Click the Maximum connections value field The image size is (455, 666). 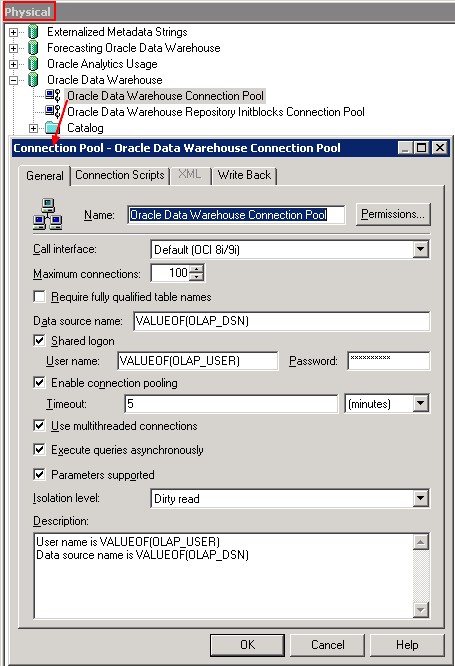pos(171,273)
